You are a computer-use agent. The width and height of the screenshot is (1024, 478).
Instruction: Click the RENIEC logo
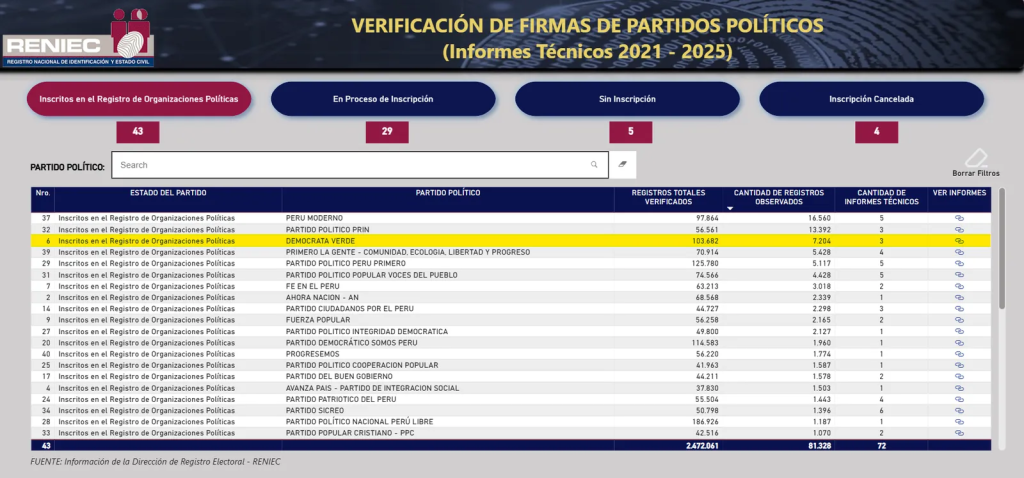pos(78,38)
